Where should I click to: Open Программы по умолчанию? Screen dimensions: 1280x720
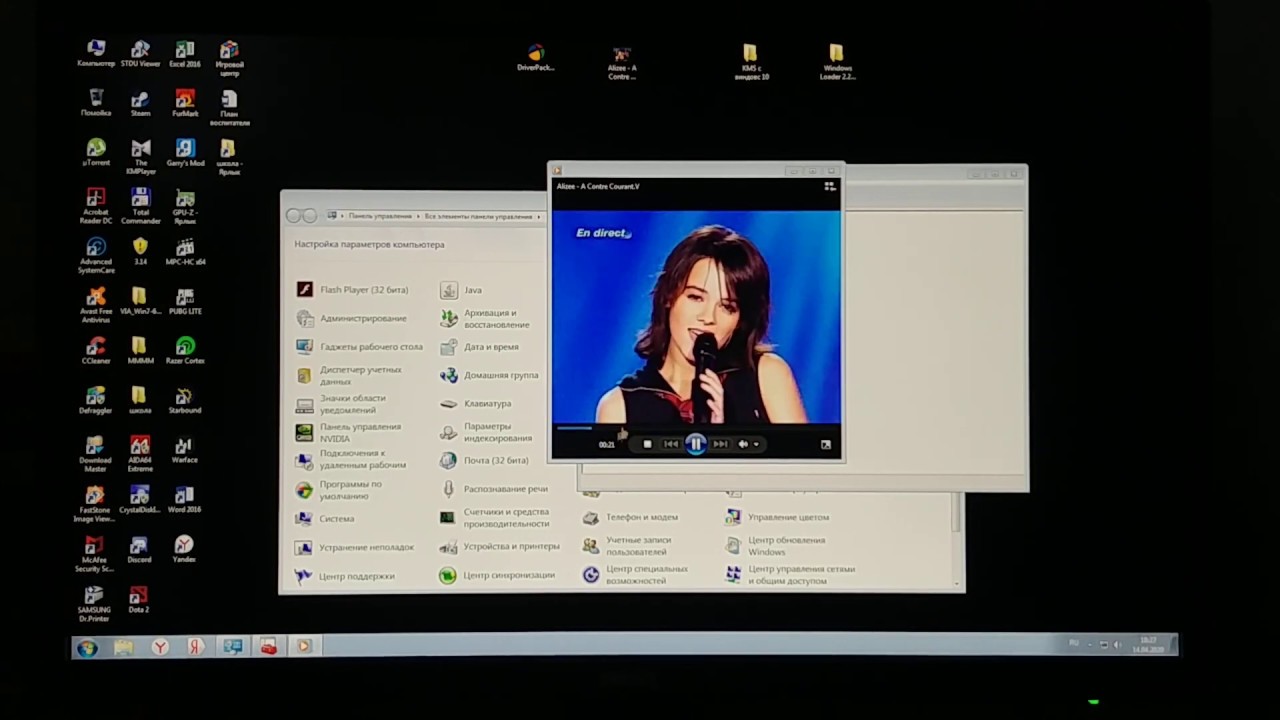point(339,490)
